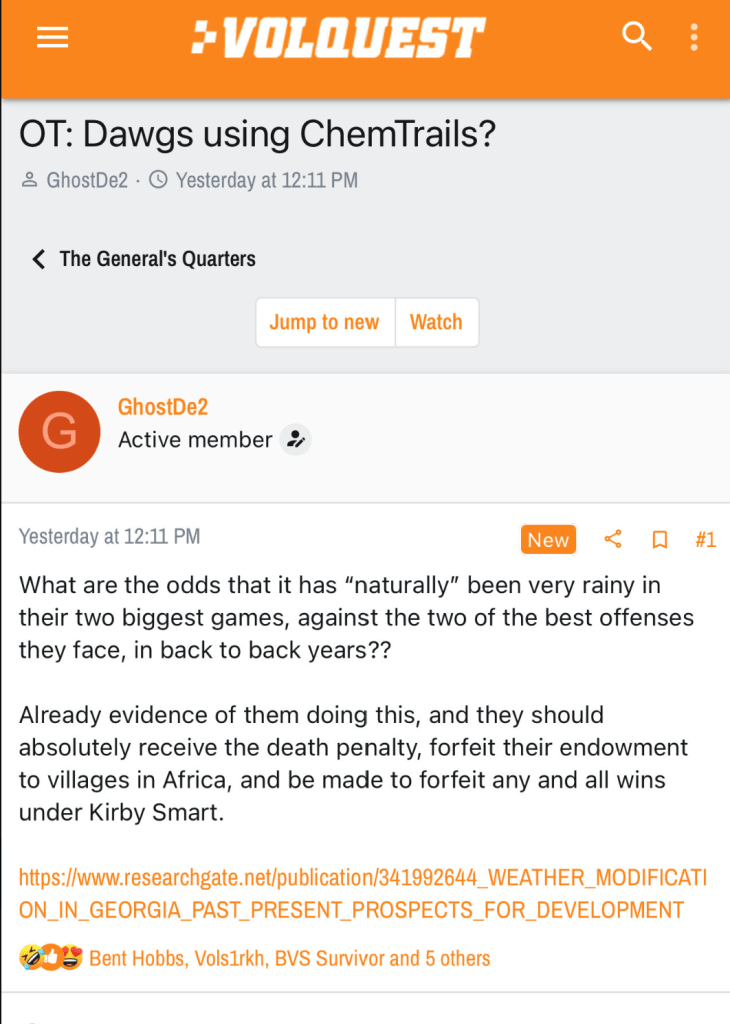
Task: Toggle Watch for this thread
Action: click(x=436, y=322)
